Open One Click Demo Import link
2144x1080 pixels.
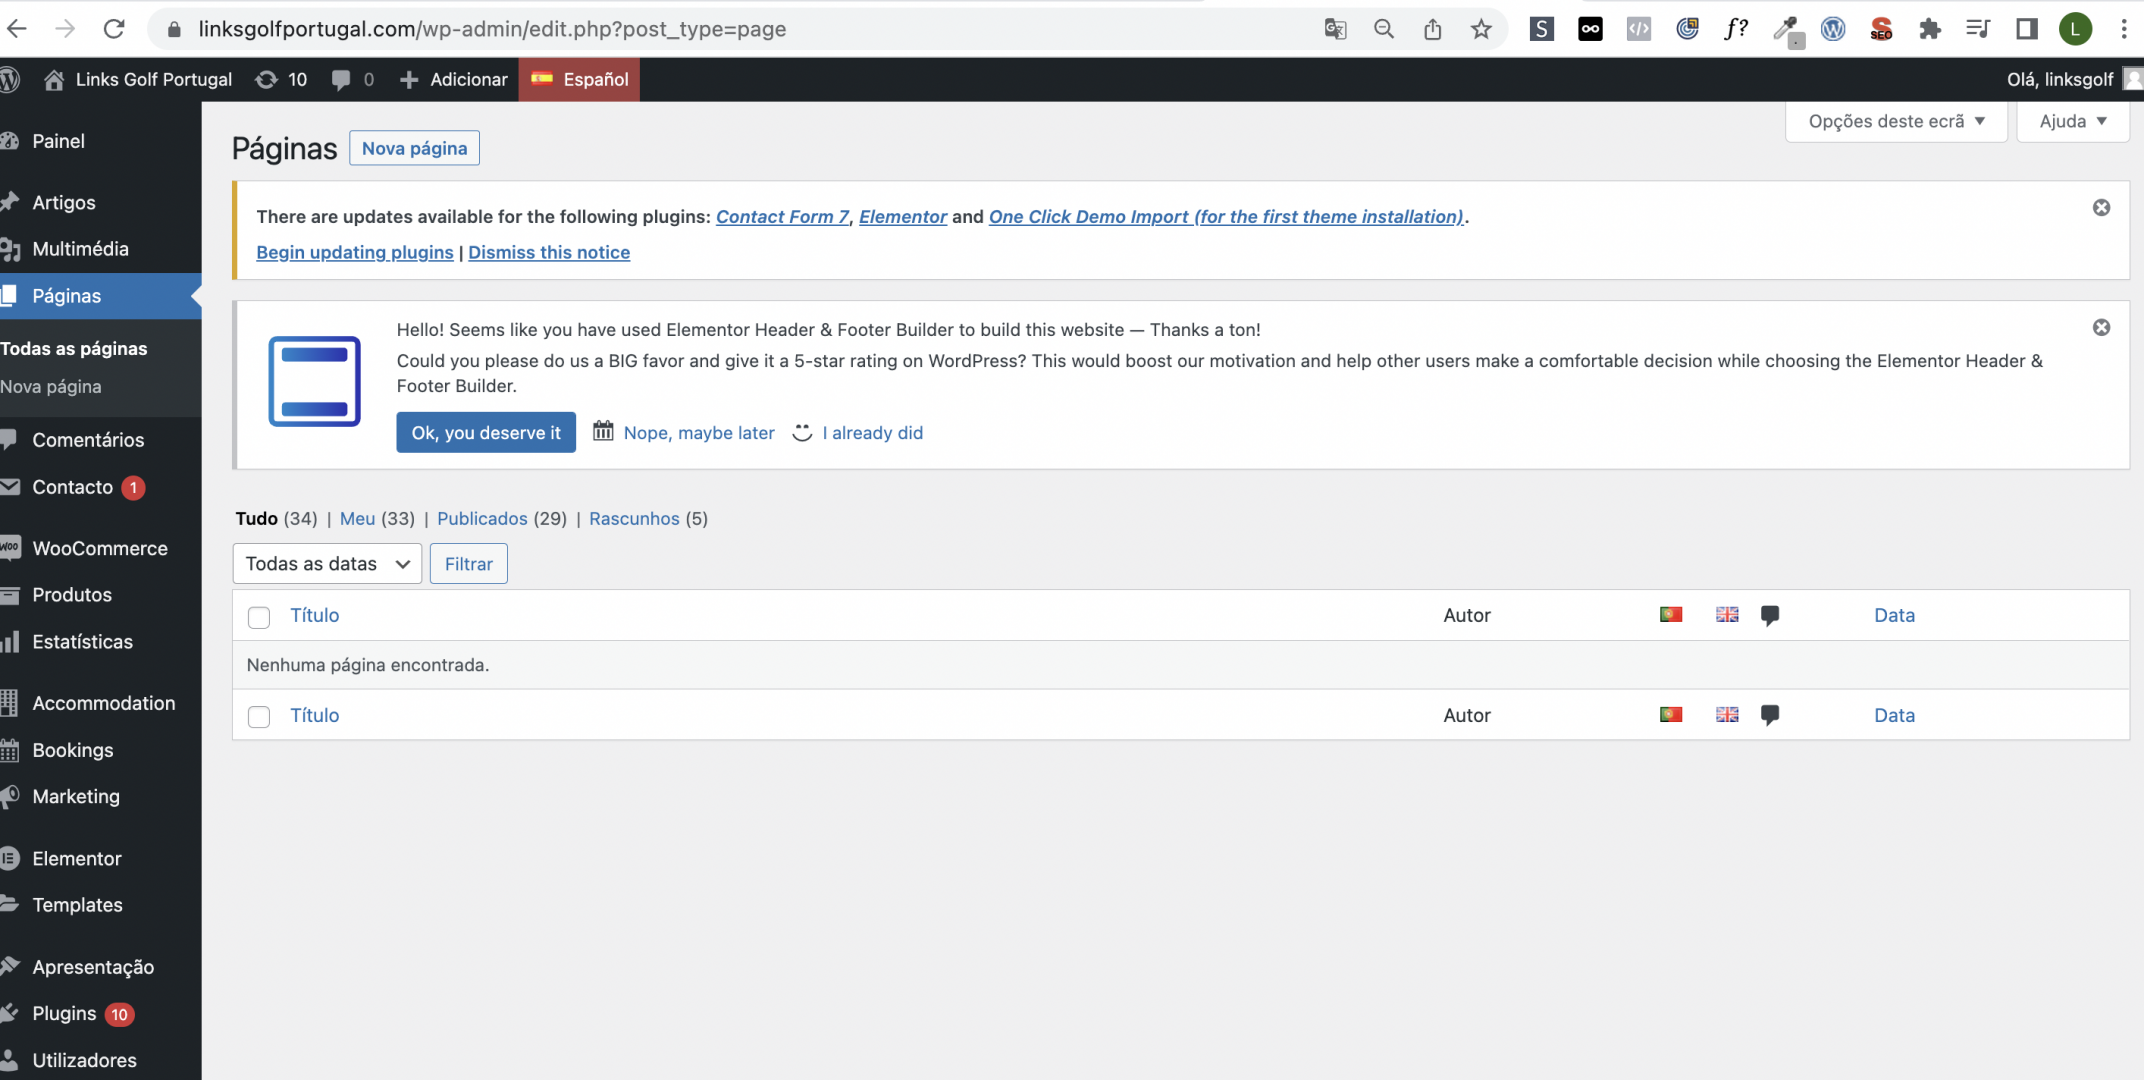coord(1226,216)
